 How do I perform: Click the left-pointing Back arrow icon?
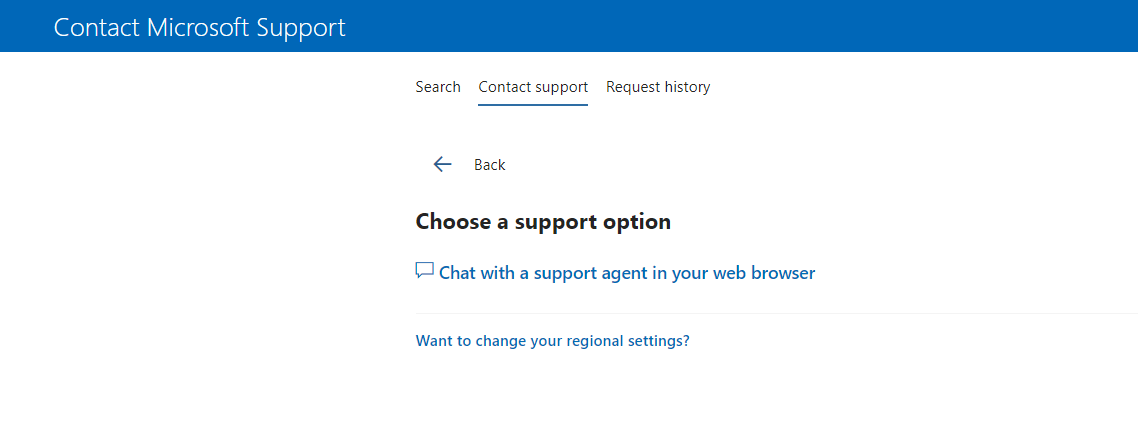pyautogui.click(x=442, y=164)
